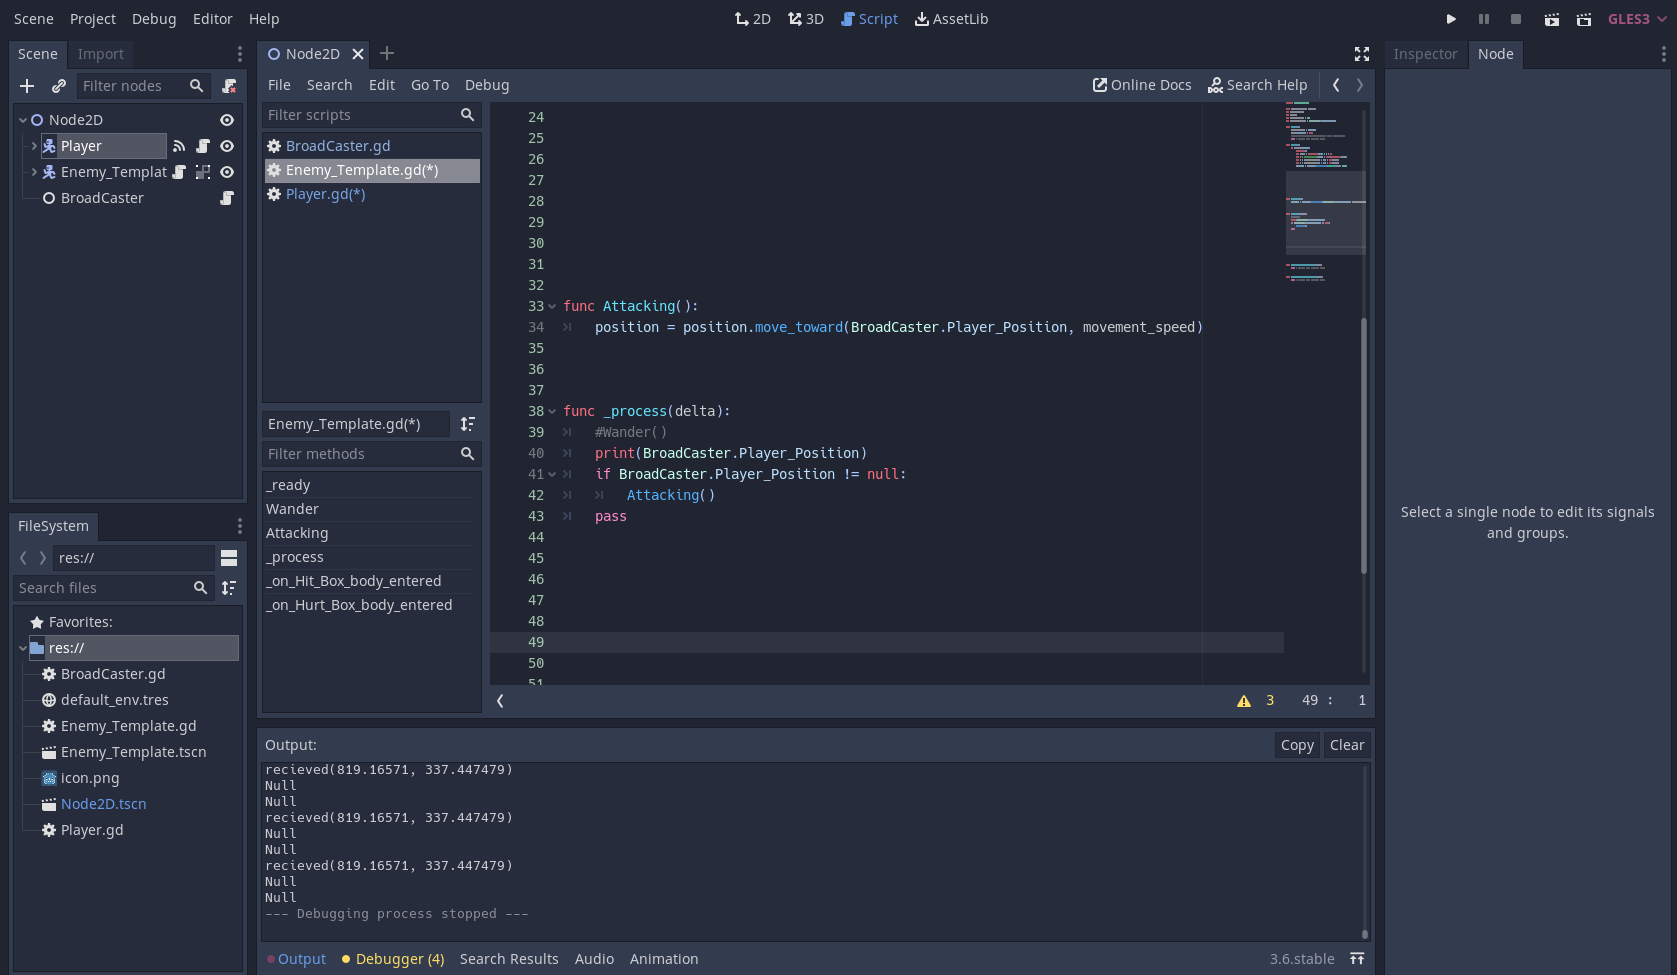Click Search files field
This screenshot has height=975, width=1677.
point(114,588)
